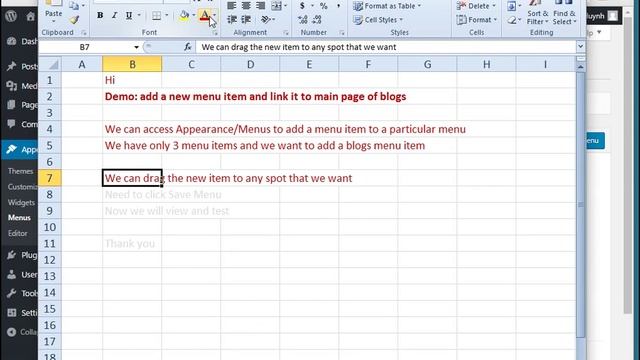Viewport: 640px width, 360px height.
Task: Expand the formula bar chevron
Action: 580,47
